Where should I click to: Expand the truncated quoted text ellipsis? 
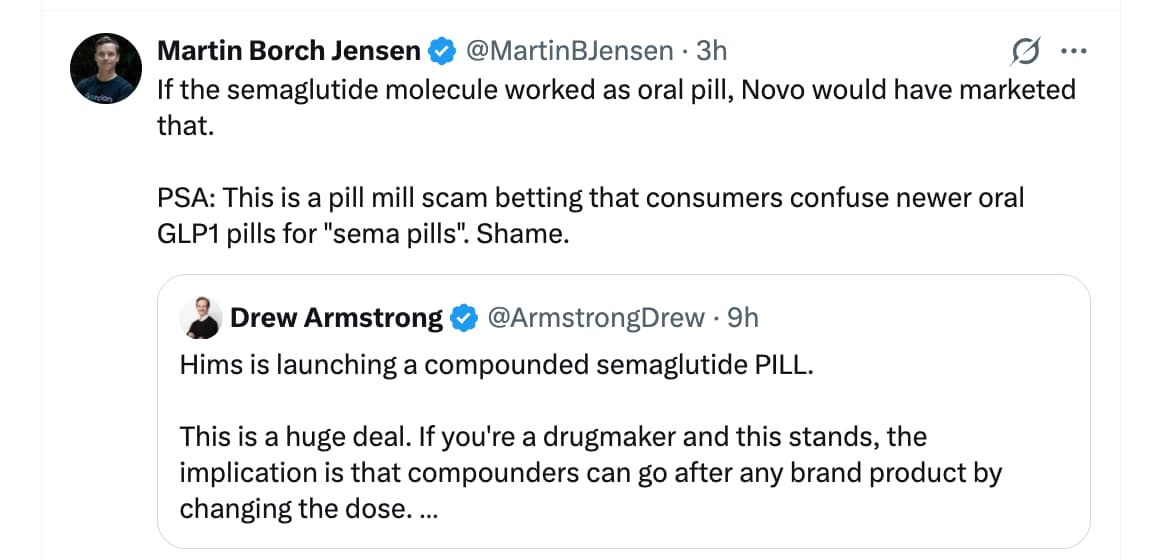coord(428,509)
